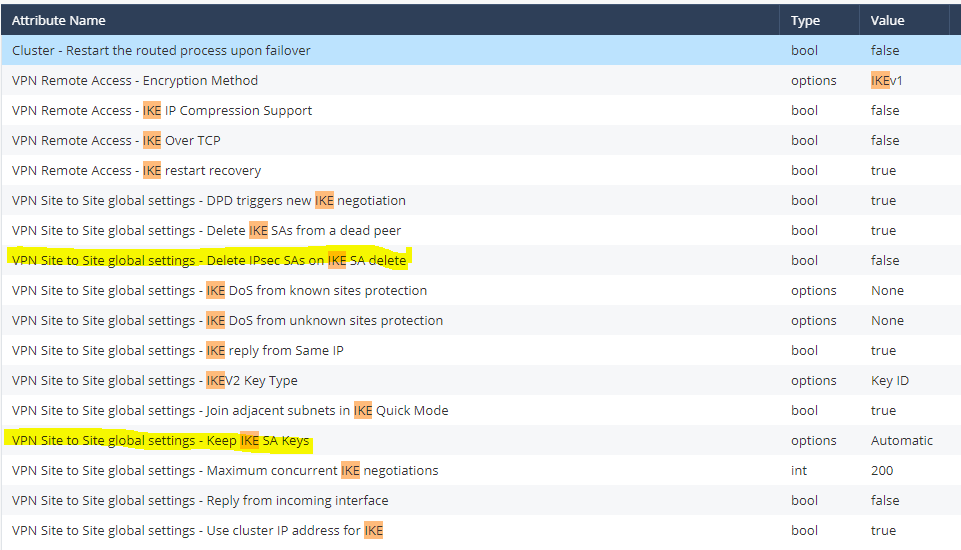Click false value in Reply from incoming interface row

pyautogui.click(x=885, y=501)
